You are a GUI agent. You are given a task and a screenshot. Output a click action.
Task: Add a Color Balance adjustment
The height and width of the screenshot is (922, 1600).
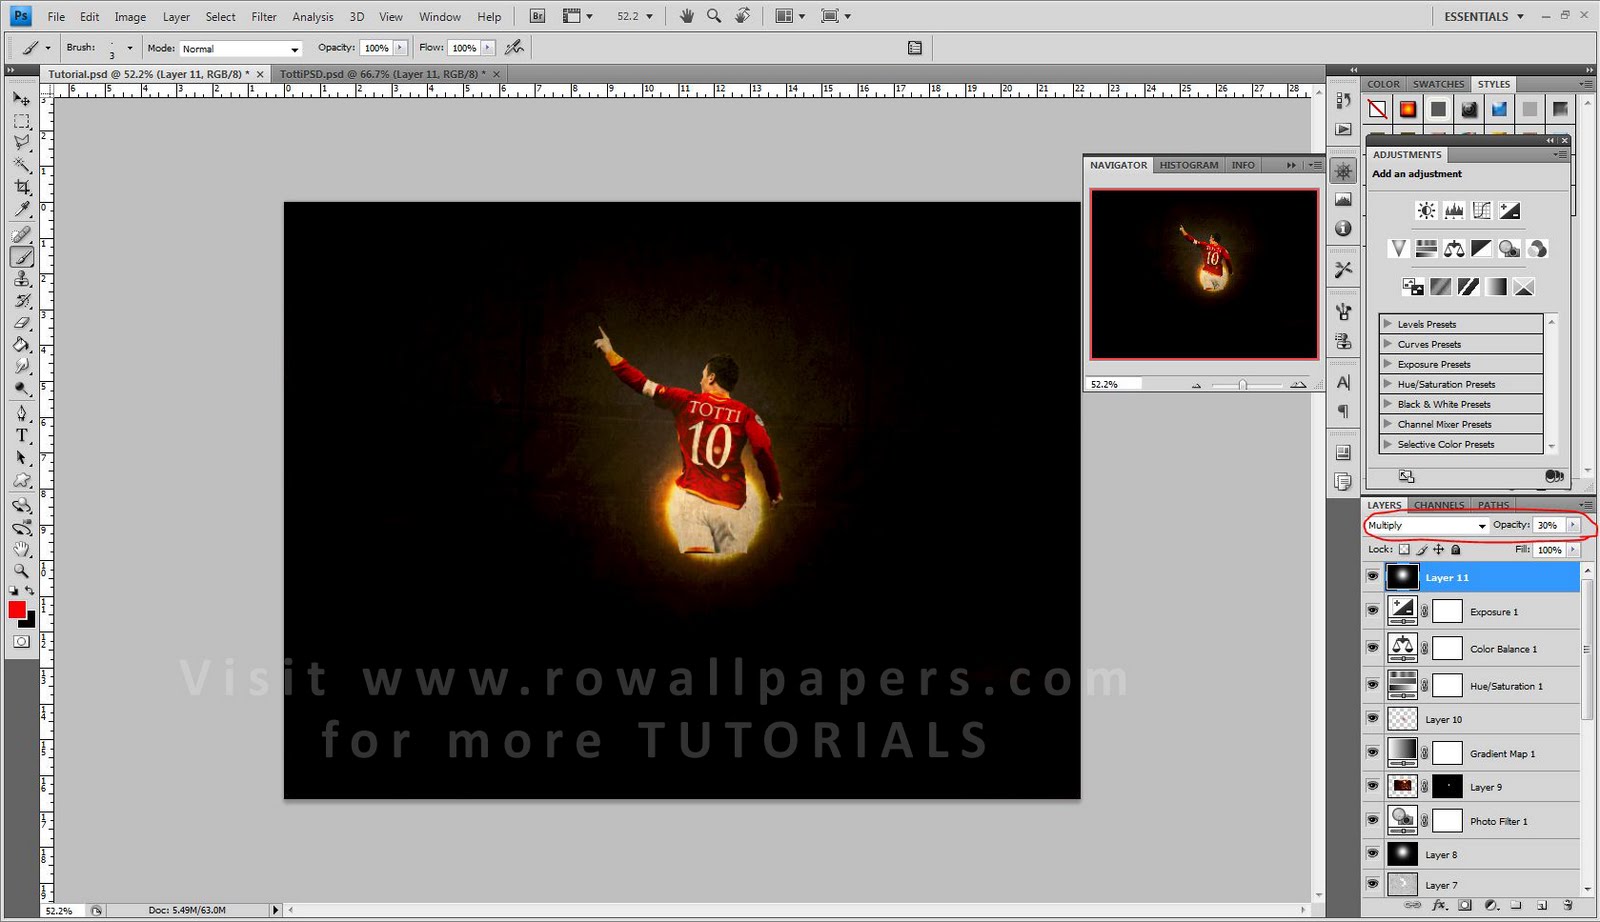(x=1454, y=248)
